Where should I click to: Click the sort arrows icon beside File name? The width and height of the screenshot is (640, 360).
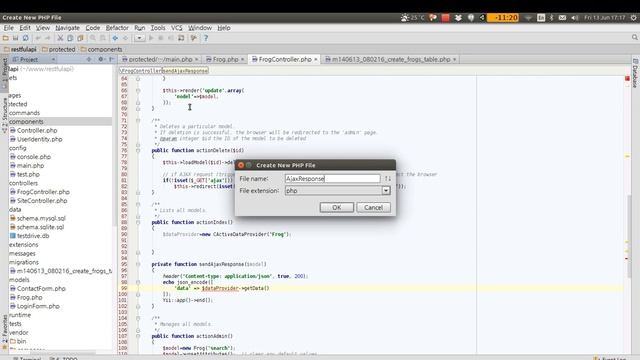coord(387,179)
